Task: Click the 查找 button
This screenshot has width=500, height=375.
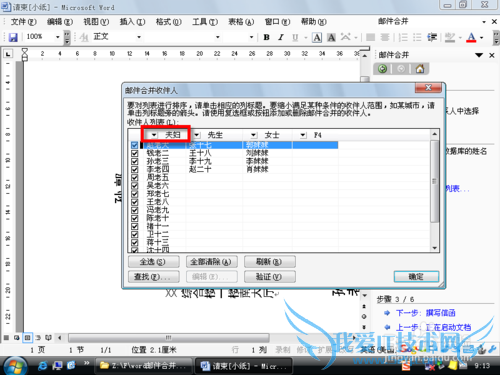Action: [x=154, y=277]
